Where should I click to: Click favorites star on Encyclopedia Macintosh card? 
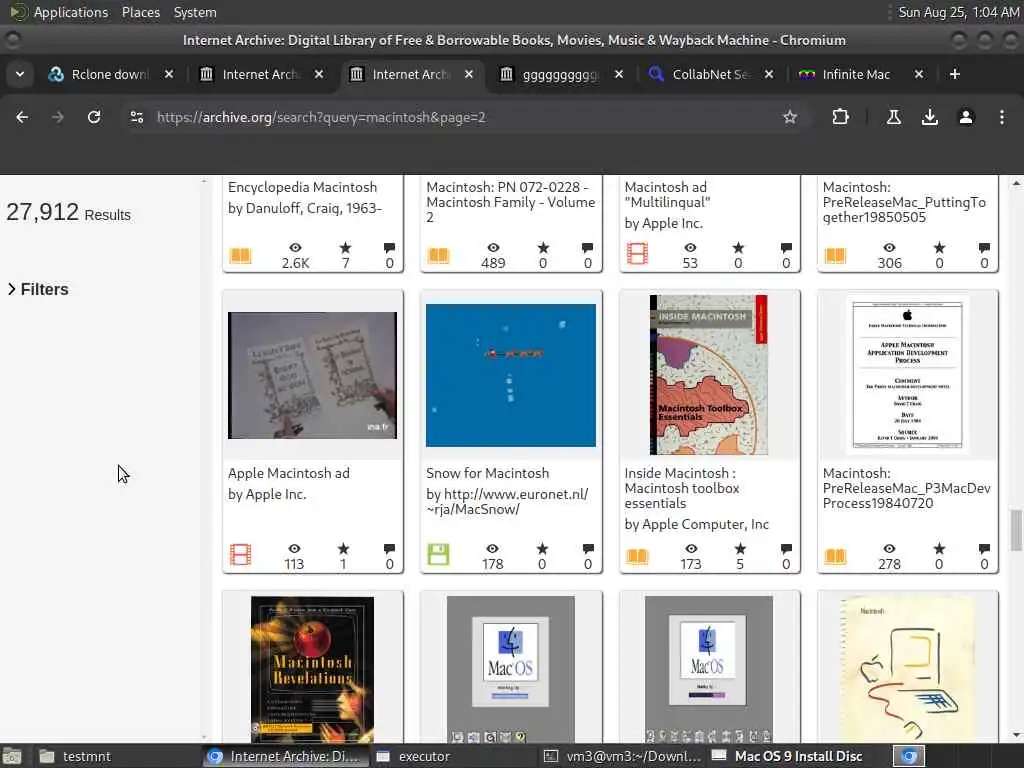click(x=345, y=248)
